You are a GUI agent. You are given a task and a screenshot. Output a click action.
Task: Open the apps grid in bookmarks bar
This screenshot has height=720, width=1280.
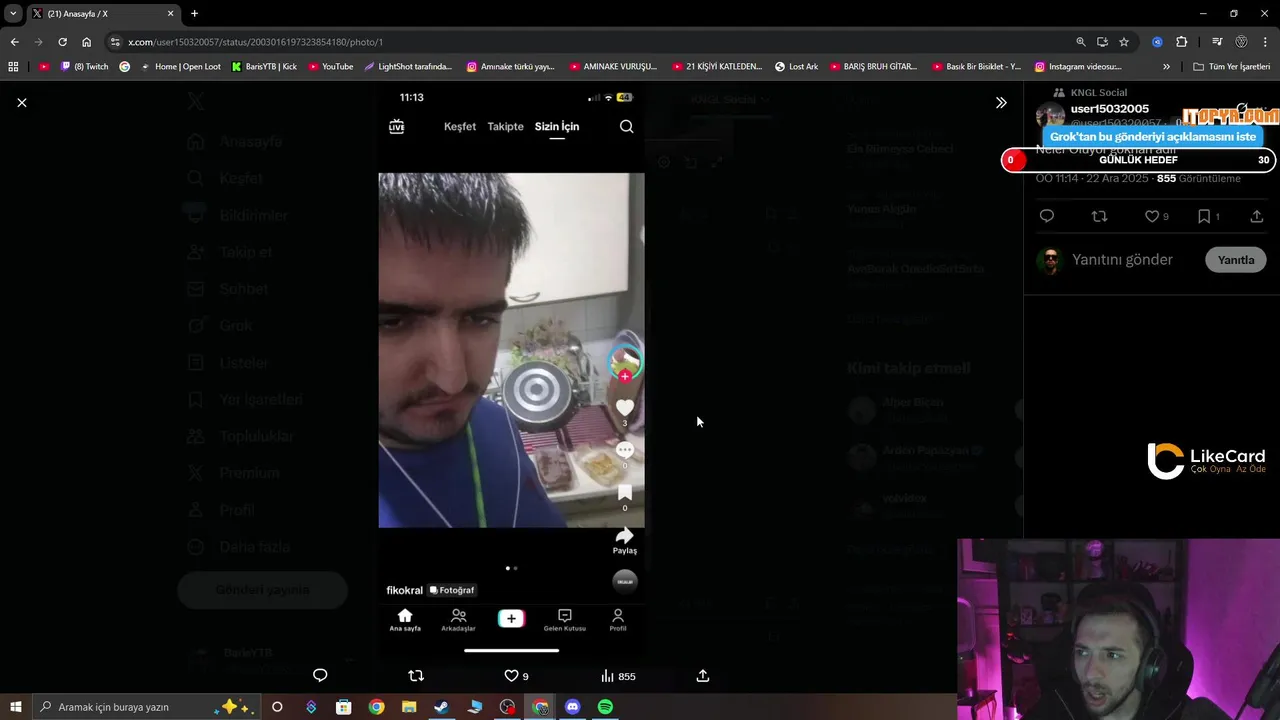pos(13,67)
